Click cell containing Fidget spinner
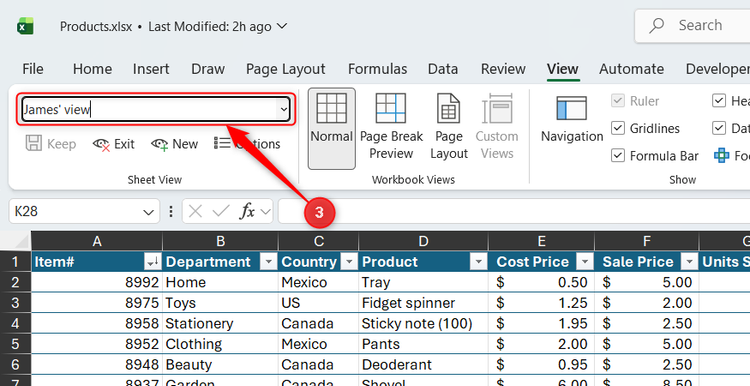Image resolution: width=750 pixels, height=386 pixels. tap(423, 303)
